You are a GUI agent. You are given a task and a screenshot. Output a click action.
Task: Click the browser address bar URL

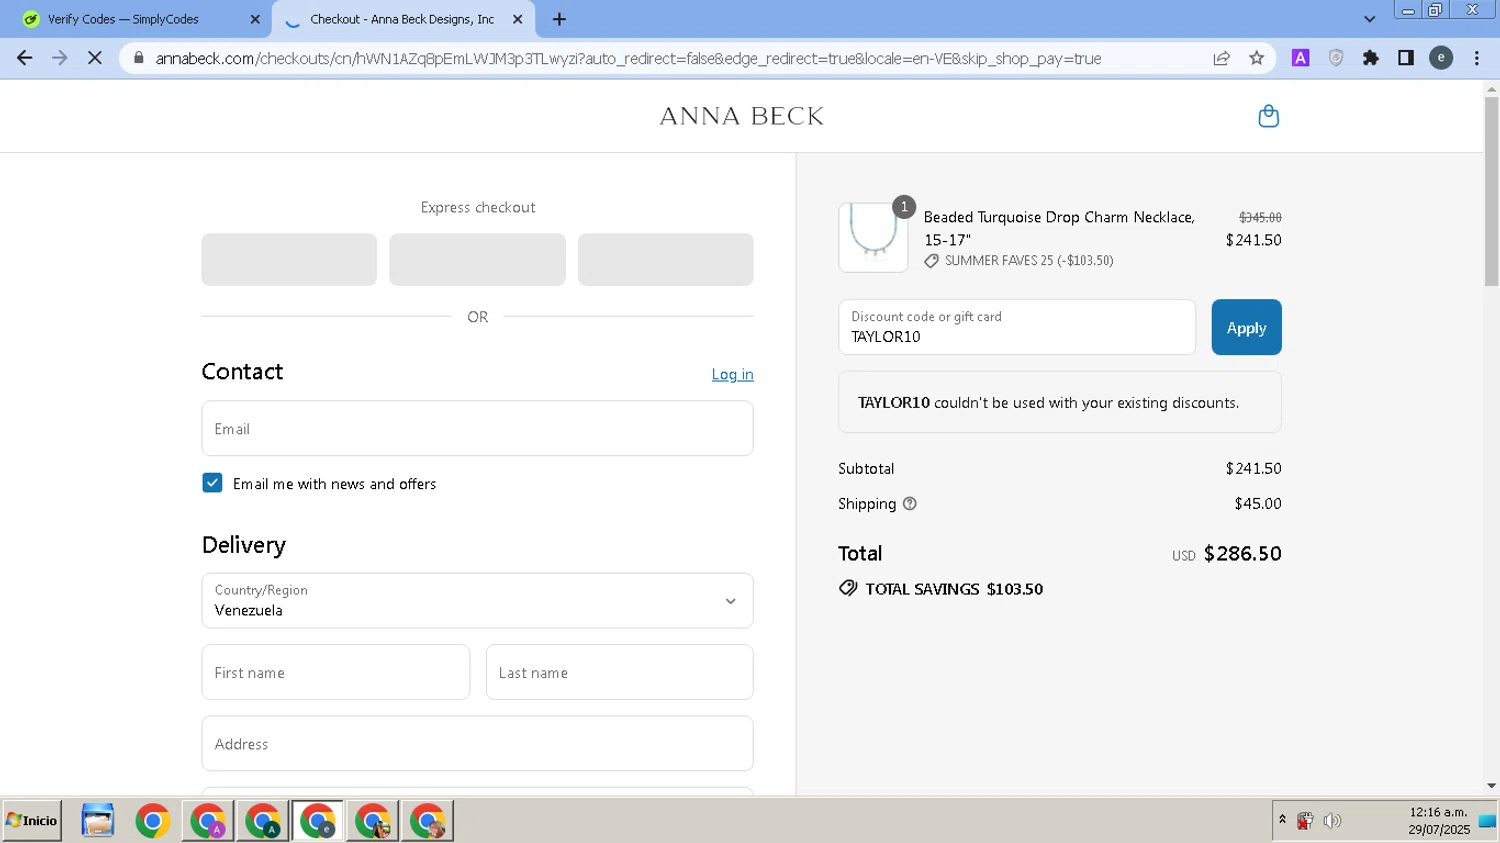click(628, 58)
